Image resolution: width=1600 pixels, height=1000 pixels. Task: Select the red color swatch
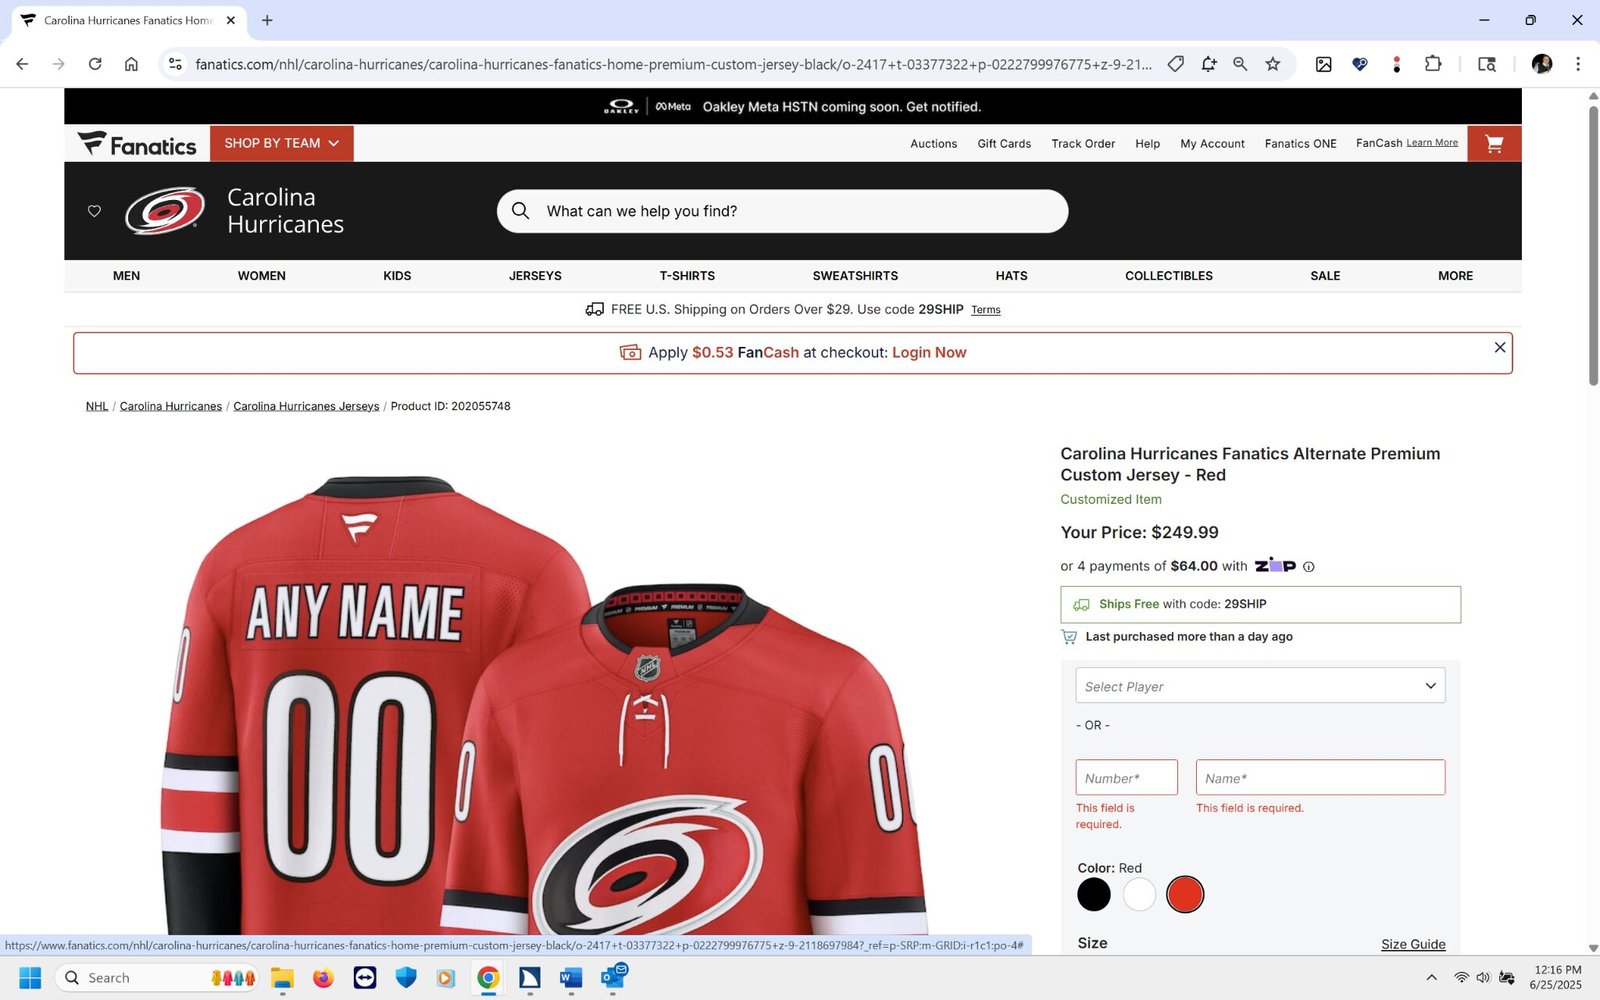pyautogui.click(x=1185, y=894)
